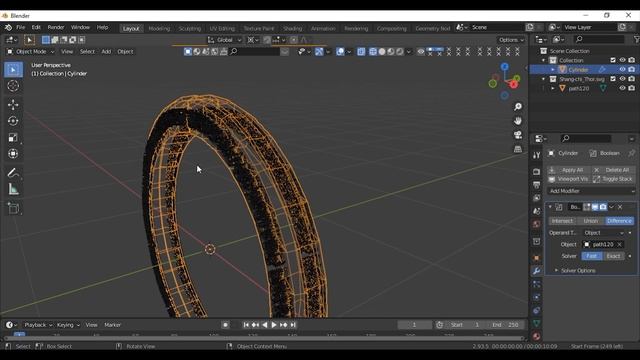Image resolution: width=640 pixels, height=360 pixels.
Task: Select the Measure tool
Action: pyautogui.click(x=13, y=189)
